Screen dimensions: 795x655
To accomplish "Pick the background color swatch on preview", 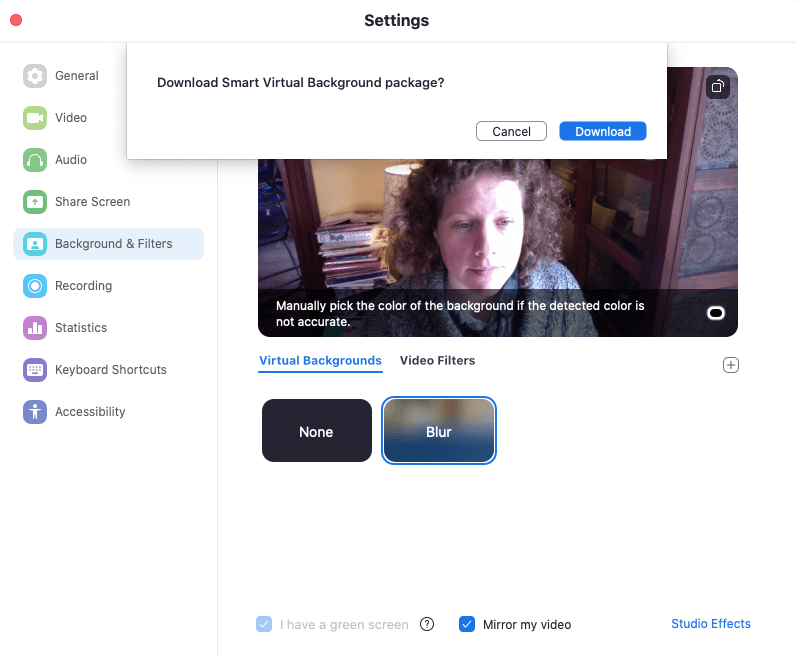I will [x=716, y=314].
